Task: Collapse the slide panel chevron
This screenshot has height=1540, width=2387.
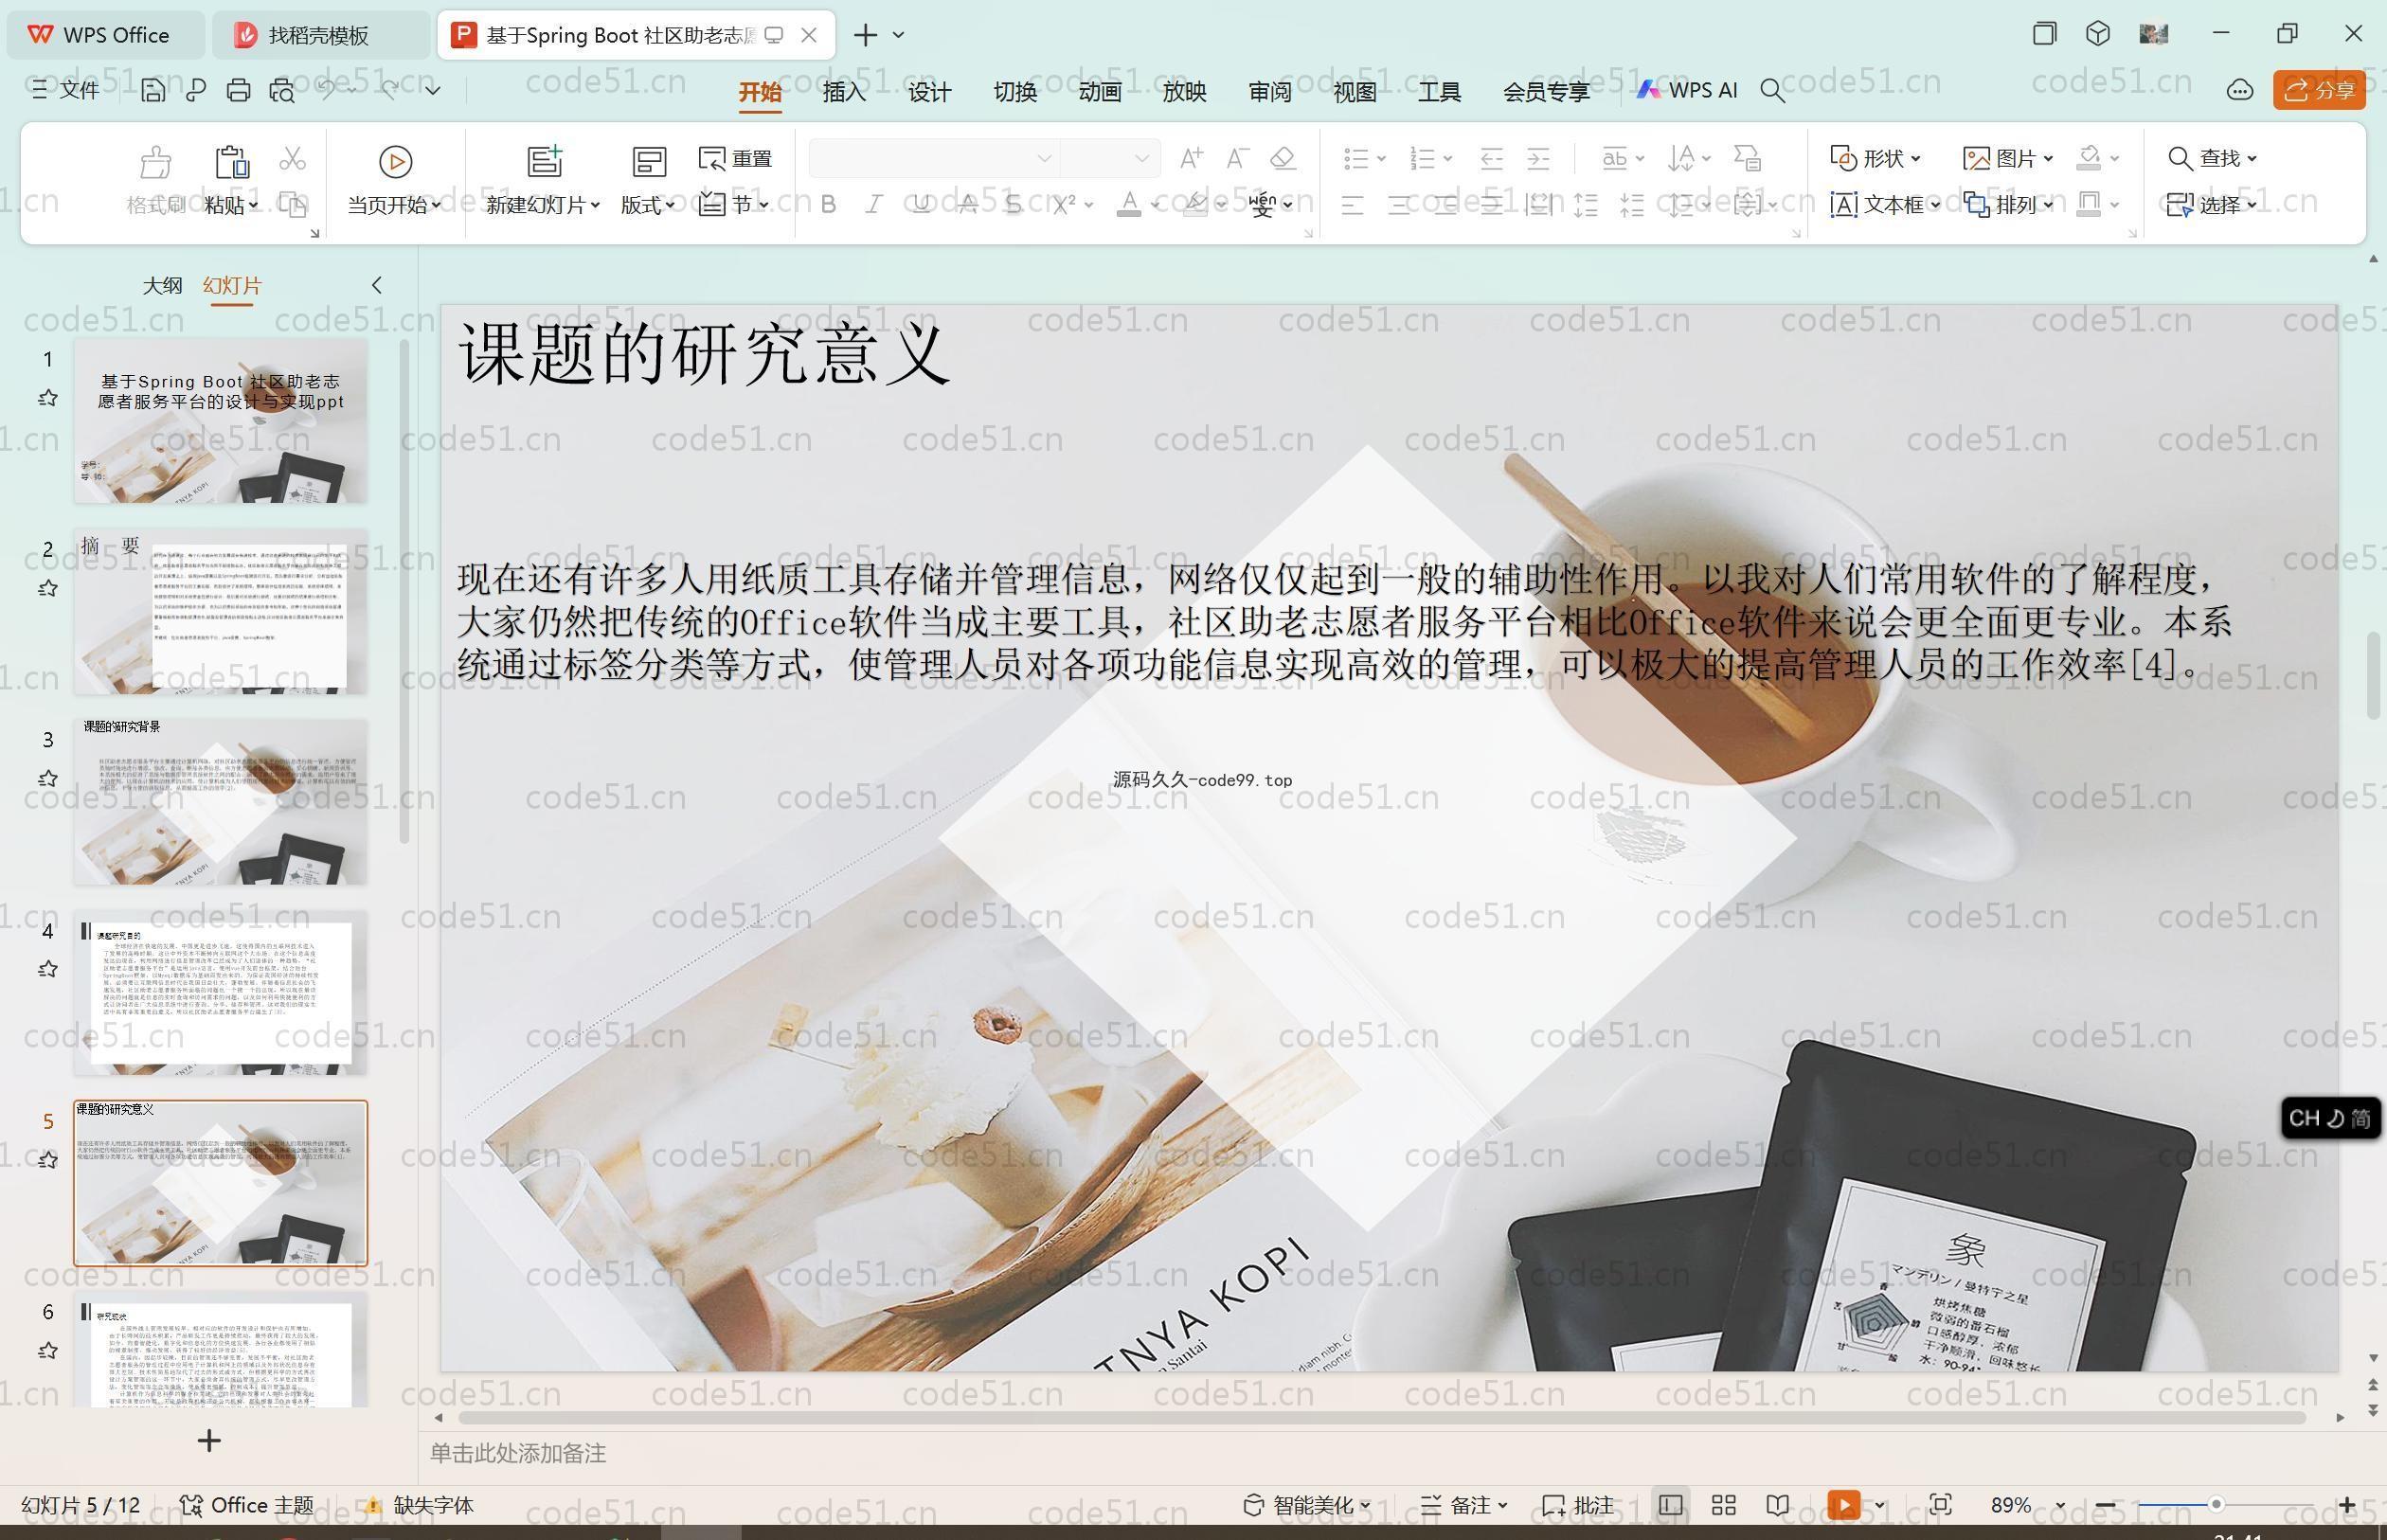Action: [376, 285]
